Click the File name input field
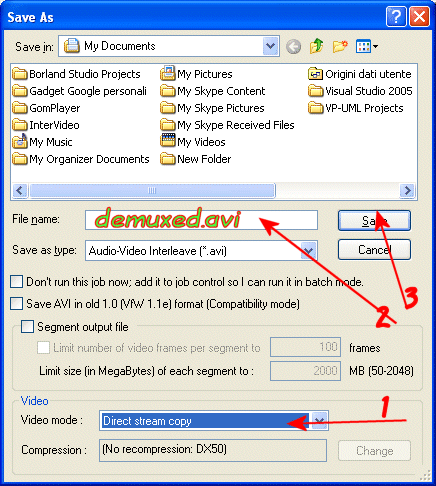This screenshot has width=436, height=486. 201,220
